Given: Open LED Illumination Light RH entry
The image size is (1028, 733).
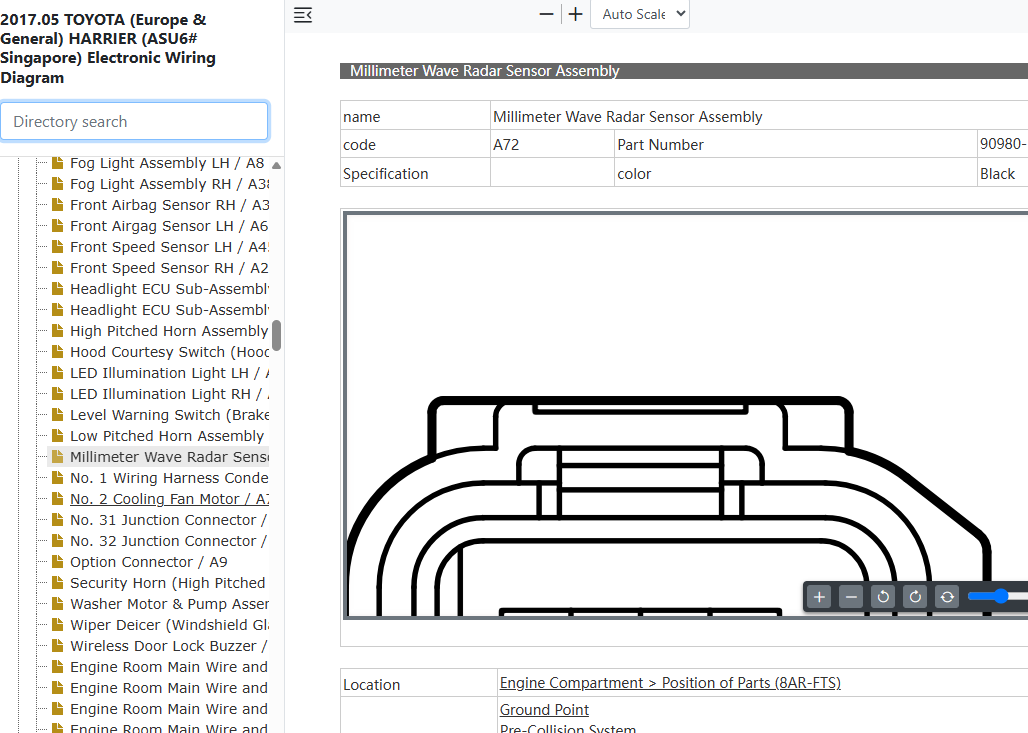Looking at the screenshot, I should tap(169, 393).
